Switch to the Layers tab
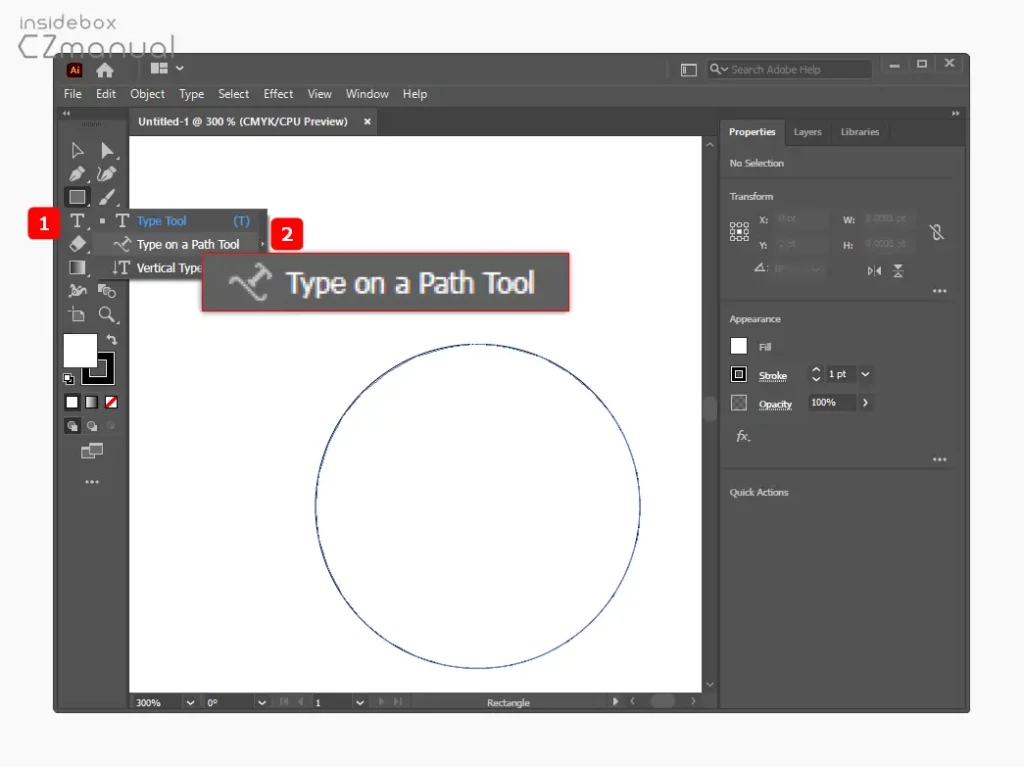Image resolution: width=1024 pixels, height=767 pixels. 807,132
